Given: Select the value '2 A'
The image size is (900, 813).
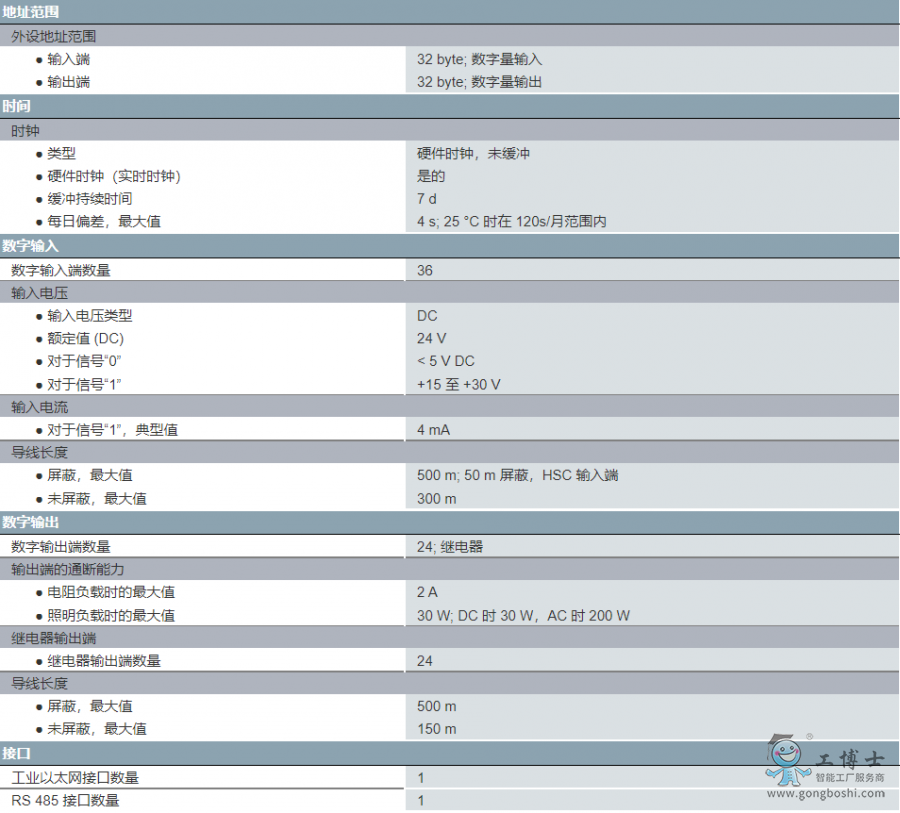Looking at the screenshot, I should tap(427, 593).
